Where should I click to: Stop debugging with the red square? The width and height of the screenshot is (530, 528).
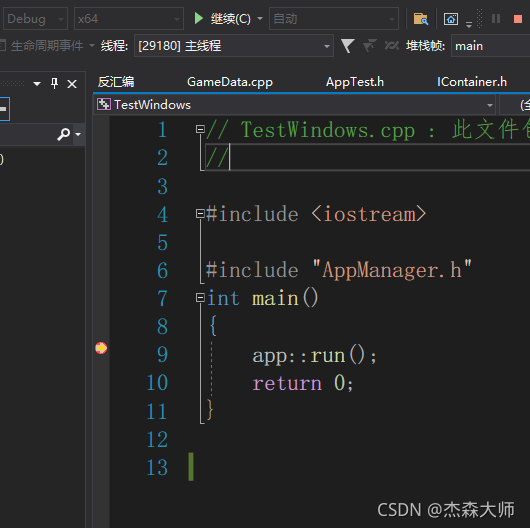point(518,19)
